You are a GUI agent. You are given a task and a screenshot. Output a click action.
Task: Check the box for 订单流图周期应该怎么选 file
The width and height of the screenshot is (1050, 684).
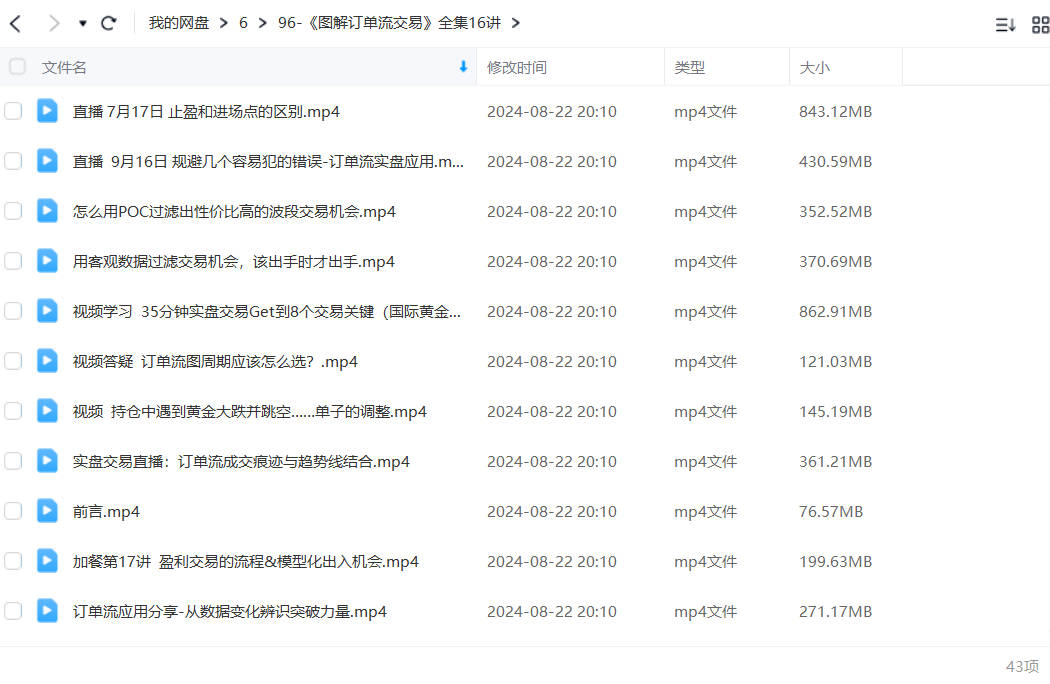(x=13, y=361)
